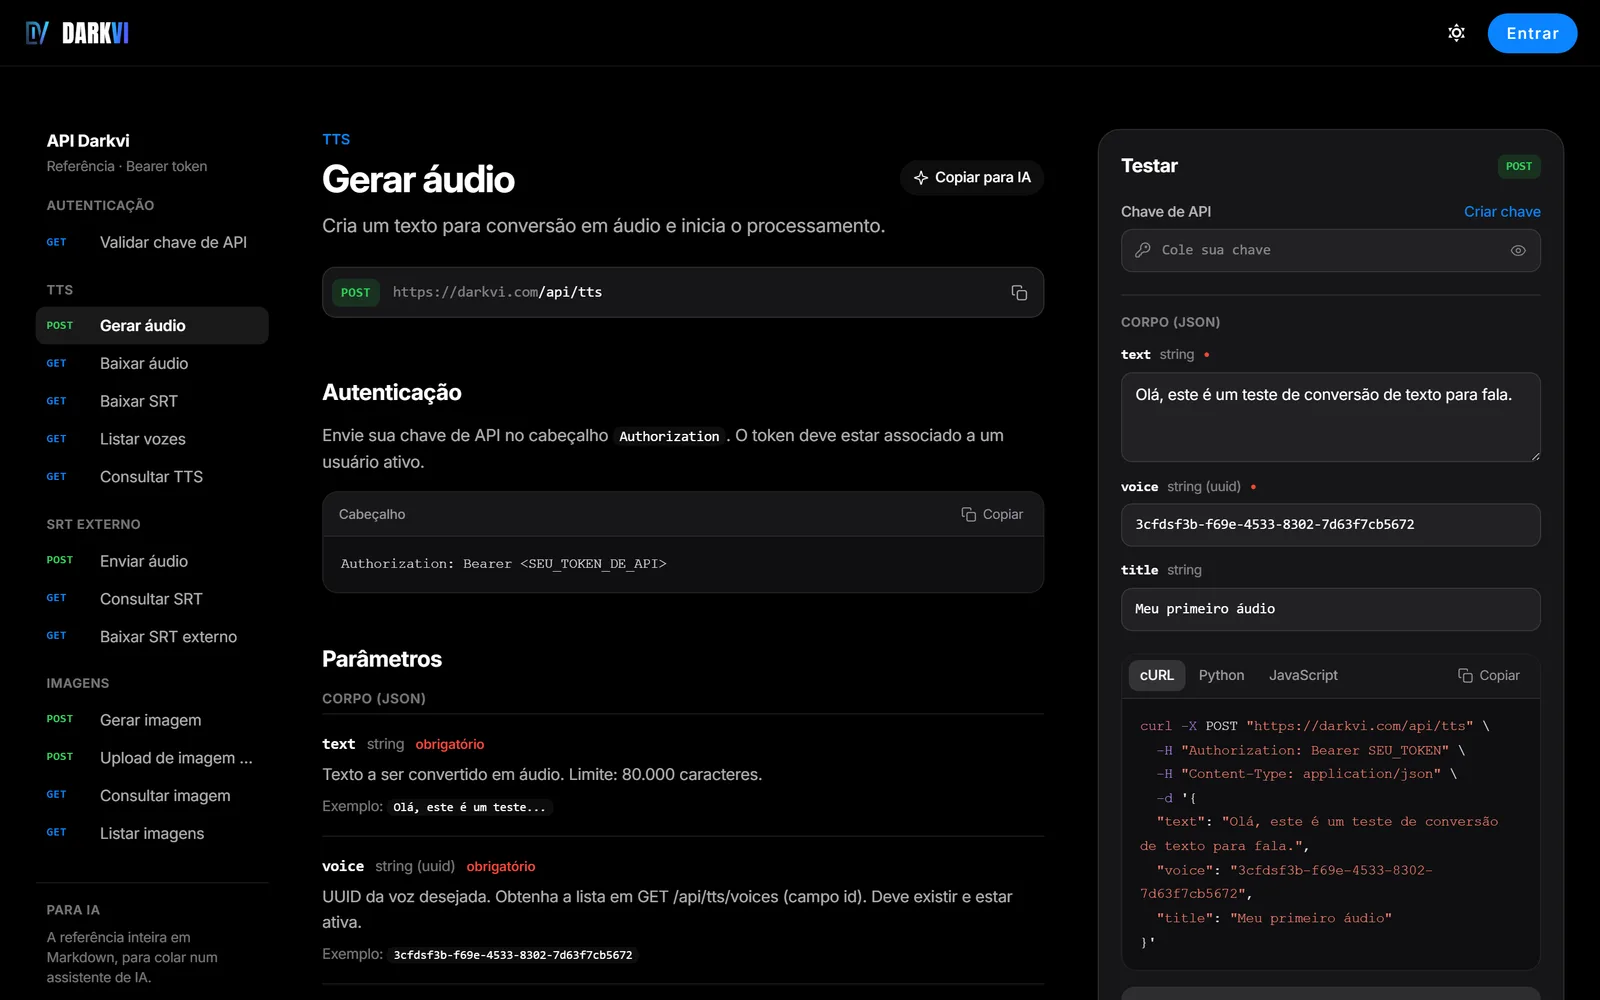Click the example voice UUID in Parâmetros

(513, 955)
